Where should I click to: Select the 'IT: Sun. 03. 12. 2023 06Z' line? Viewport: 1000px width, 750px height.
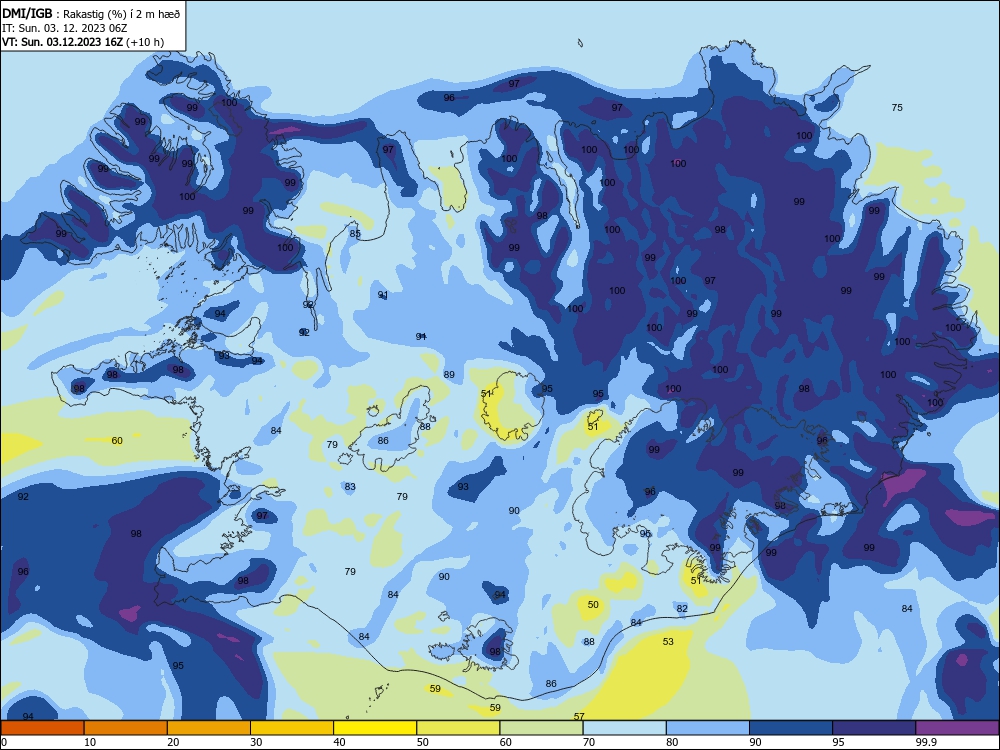point(64,28)
